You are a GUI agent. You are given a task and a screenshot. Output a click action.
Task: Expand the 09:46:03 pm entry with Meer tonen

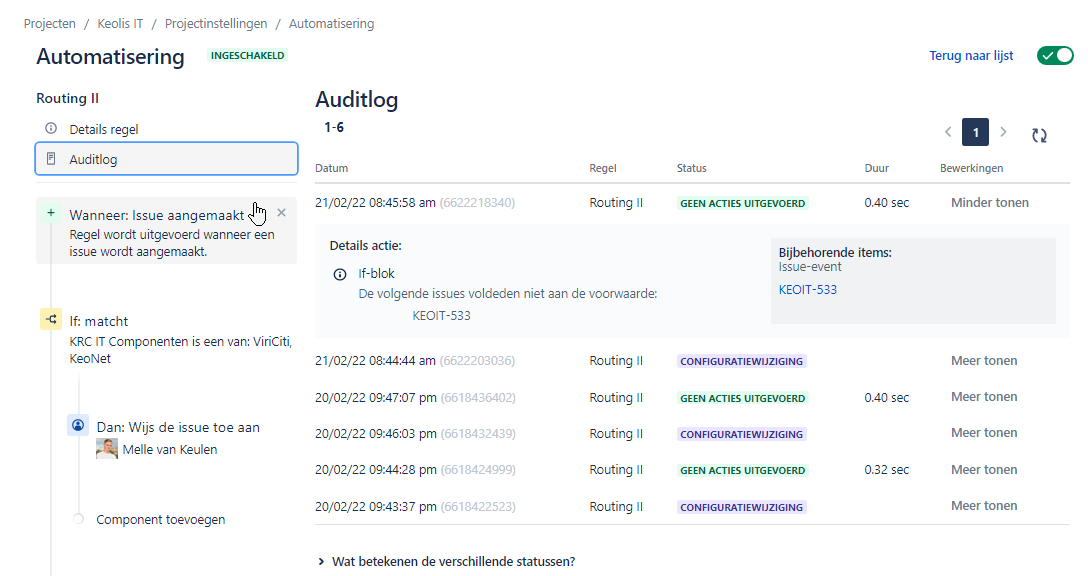[984, 433]
